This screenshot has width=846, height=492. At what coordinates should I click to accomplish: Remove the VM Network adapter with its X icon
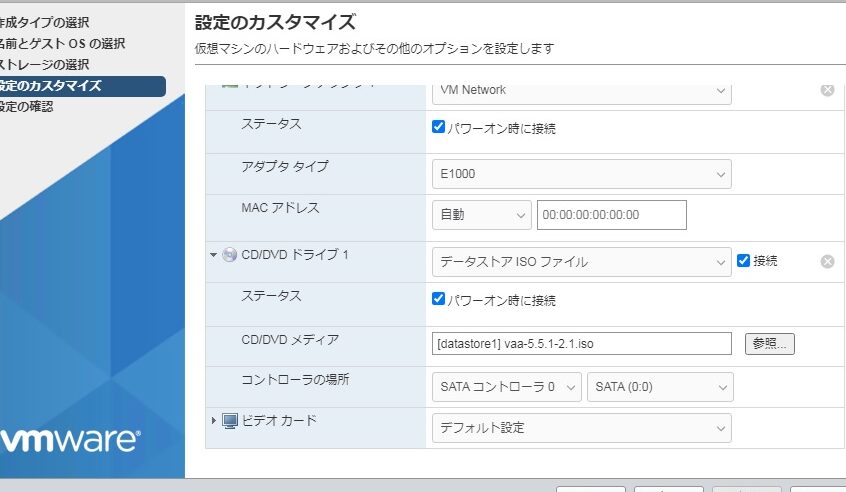(x=827, y=90)
